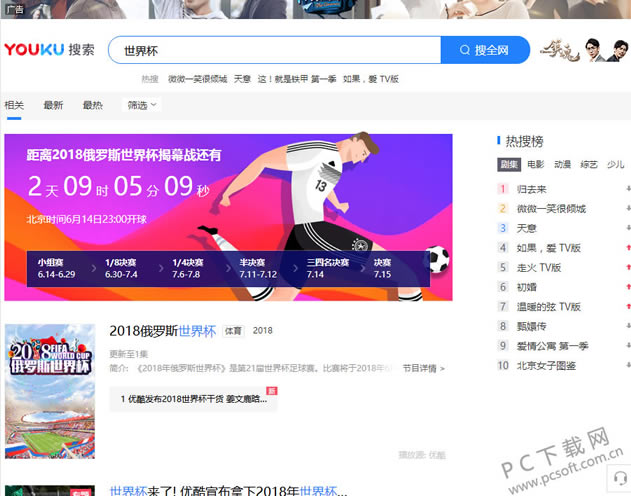This screenshot has width=631, height=496.
Task: Select the 少儿 hot list tab
Action: pos(616,165)
